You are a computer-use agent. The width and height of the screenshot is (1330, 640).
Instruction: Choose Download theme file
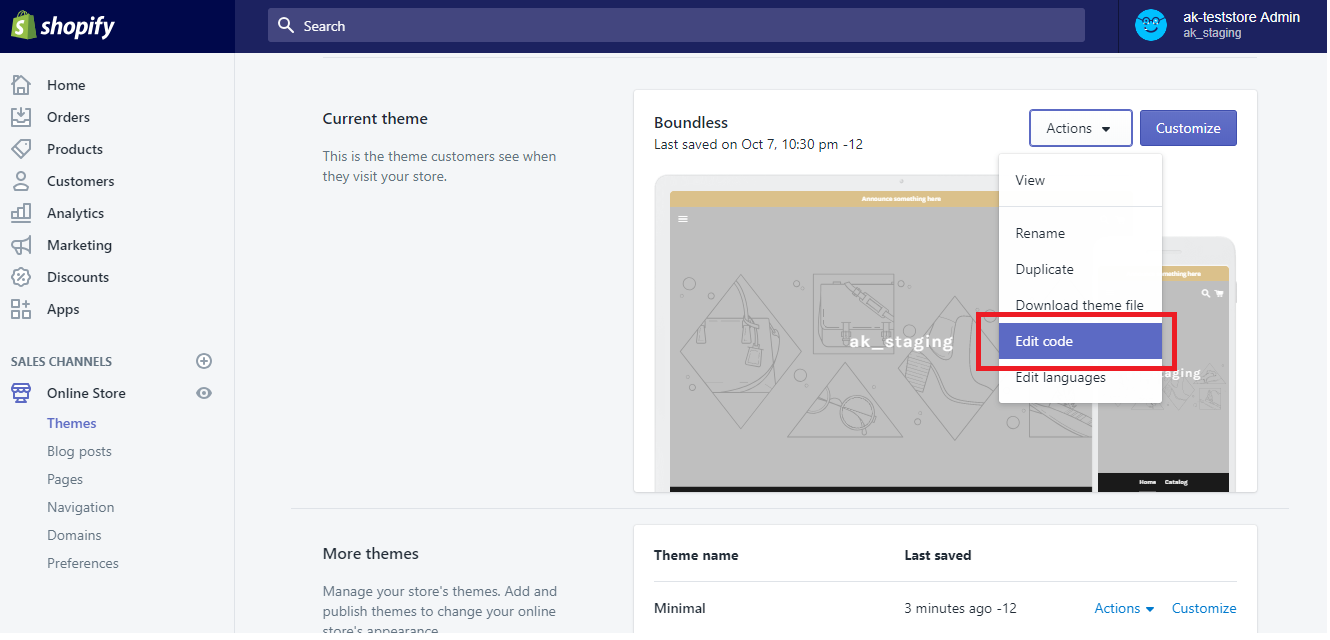point(1080,305)
